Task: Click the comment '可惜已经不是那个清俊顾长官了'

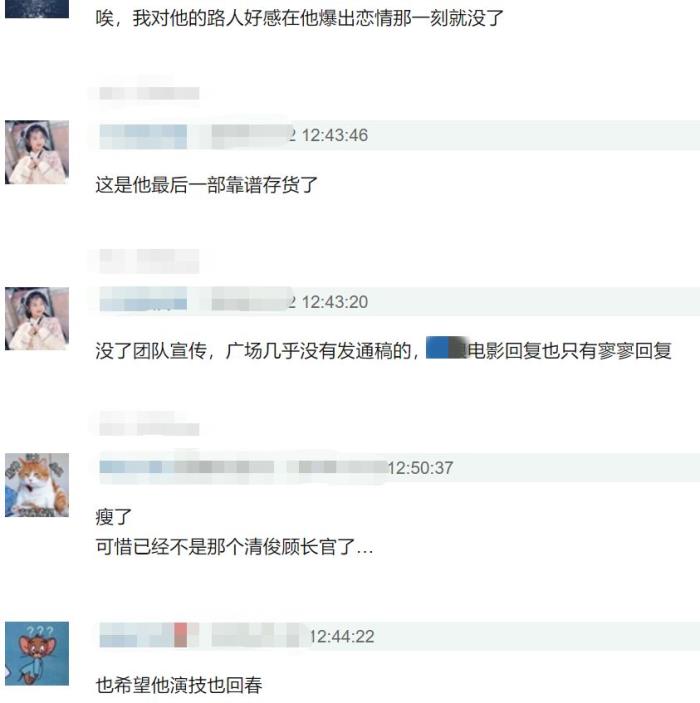Action: 234,547
